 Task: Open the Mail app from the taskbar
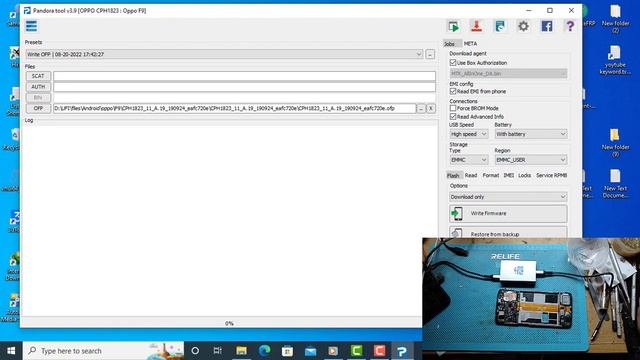(310, 351)
